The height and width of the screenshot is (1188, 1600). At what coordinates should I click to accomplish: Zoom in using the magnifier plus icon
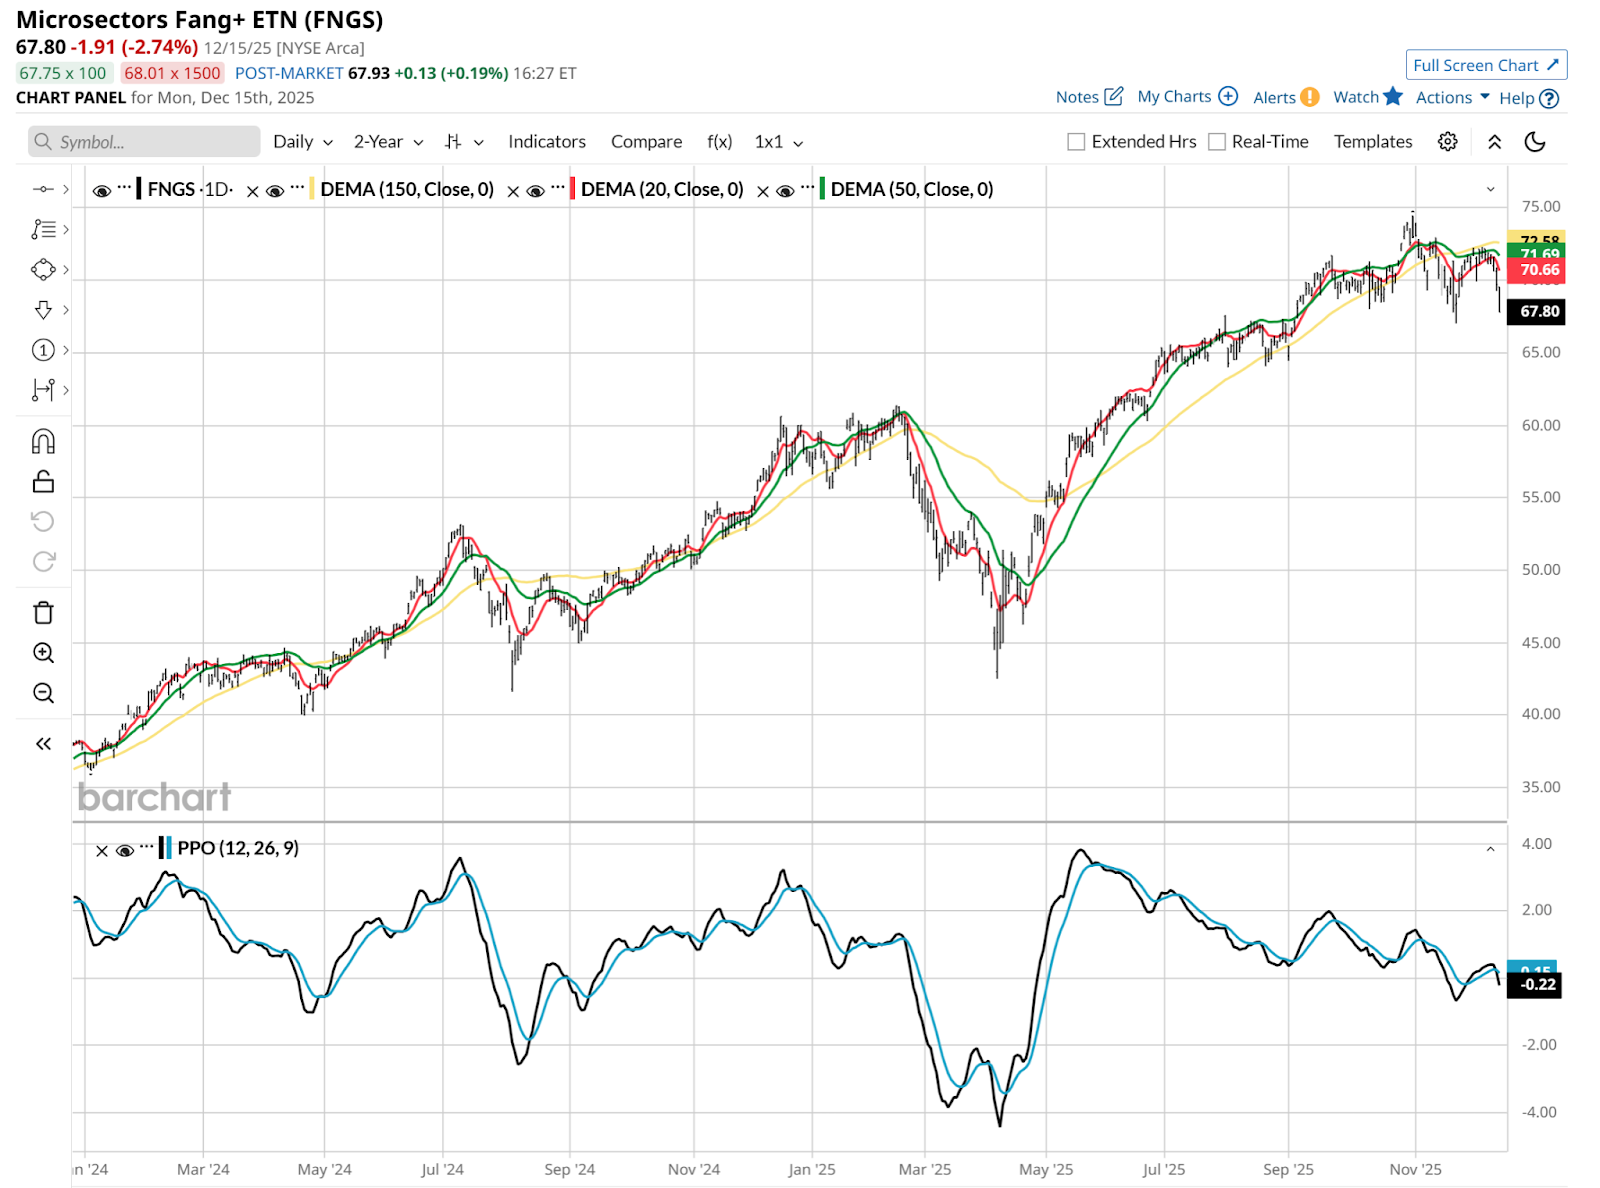point(43,653)
